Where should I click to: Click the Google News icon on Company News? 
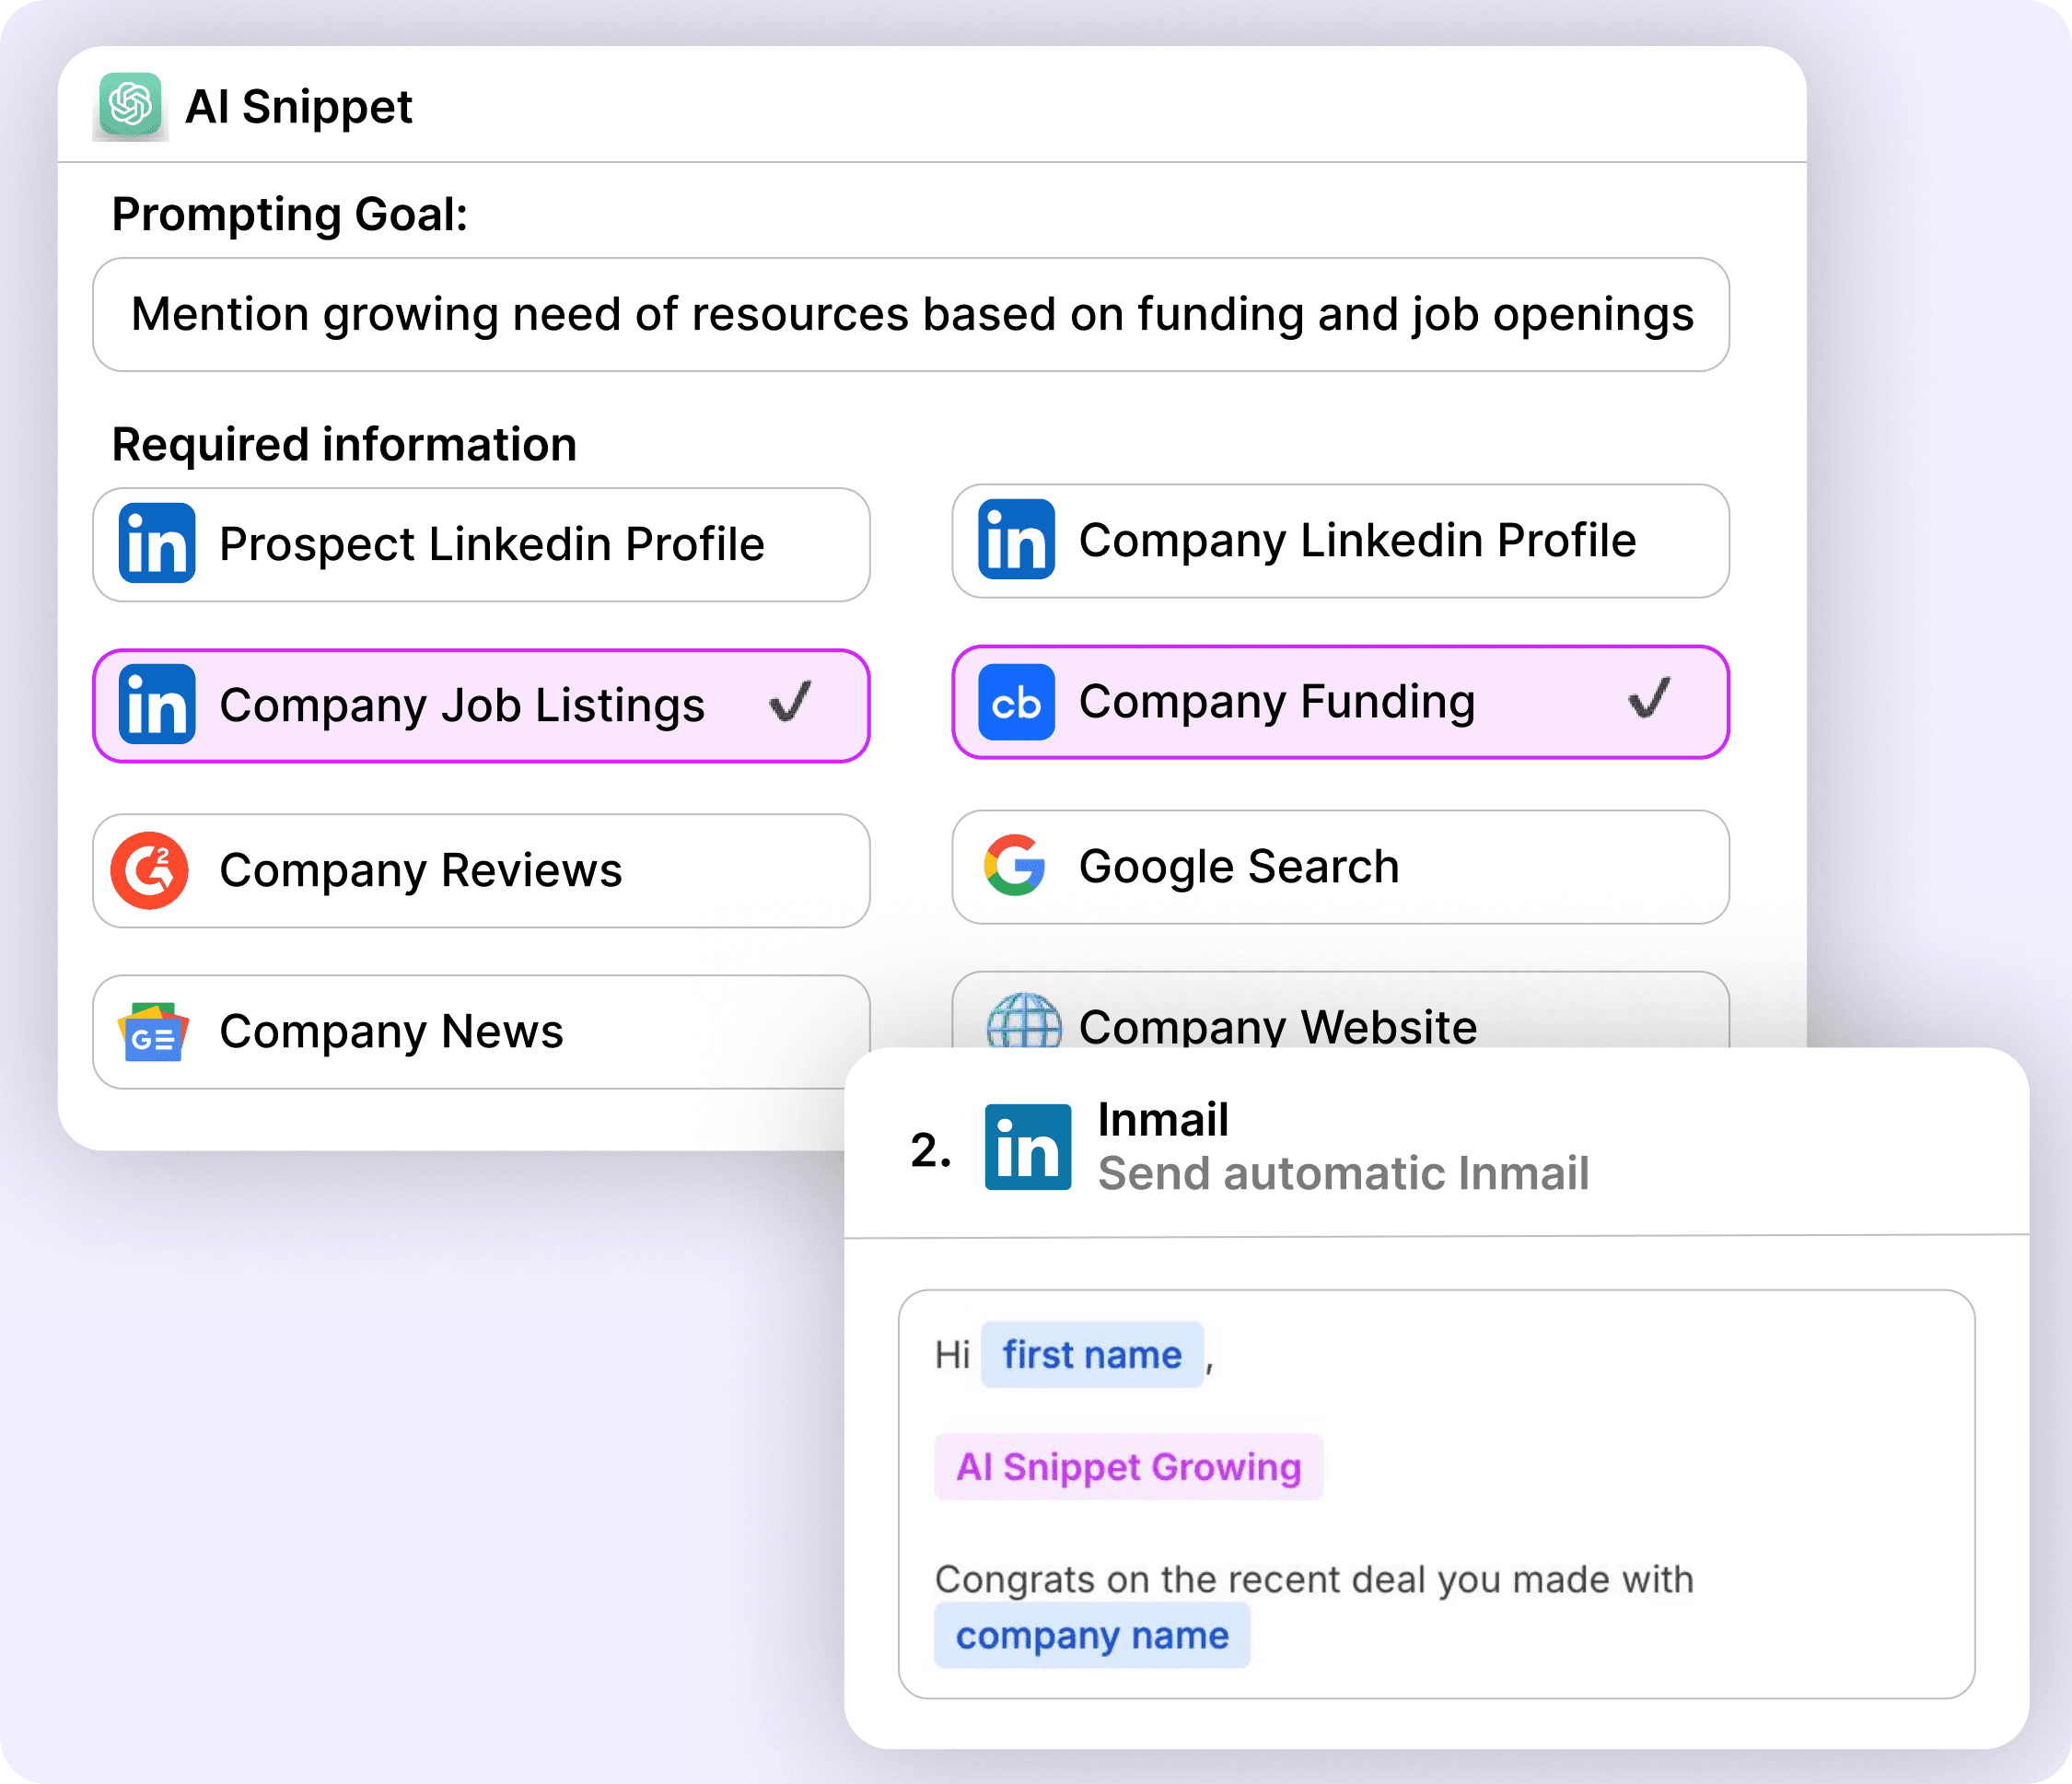pos(153,1032)
